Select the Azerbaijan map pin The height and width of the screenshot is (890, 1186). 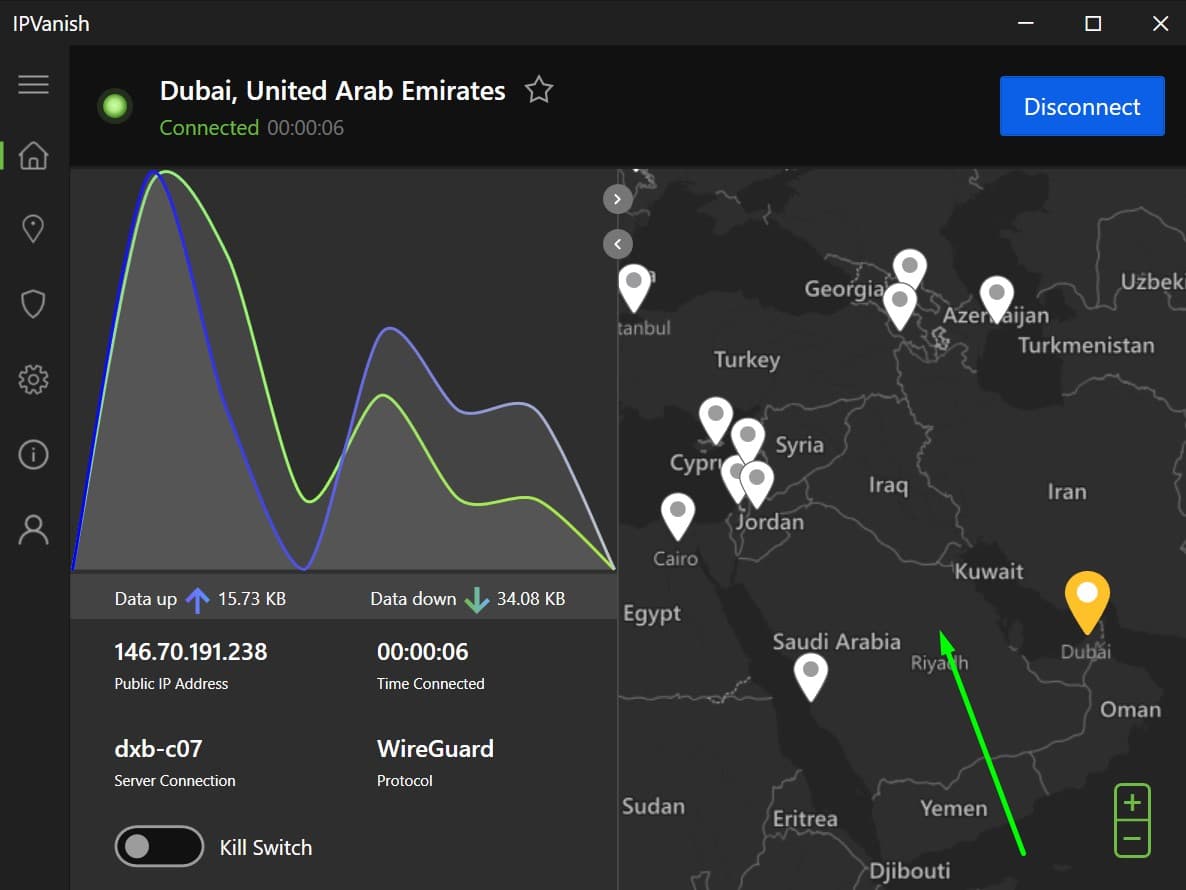click(997, 299)
